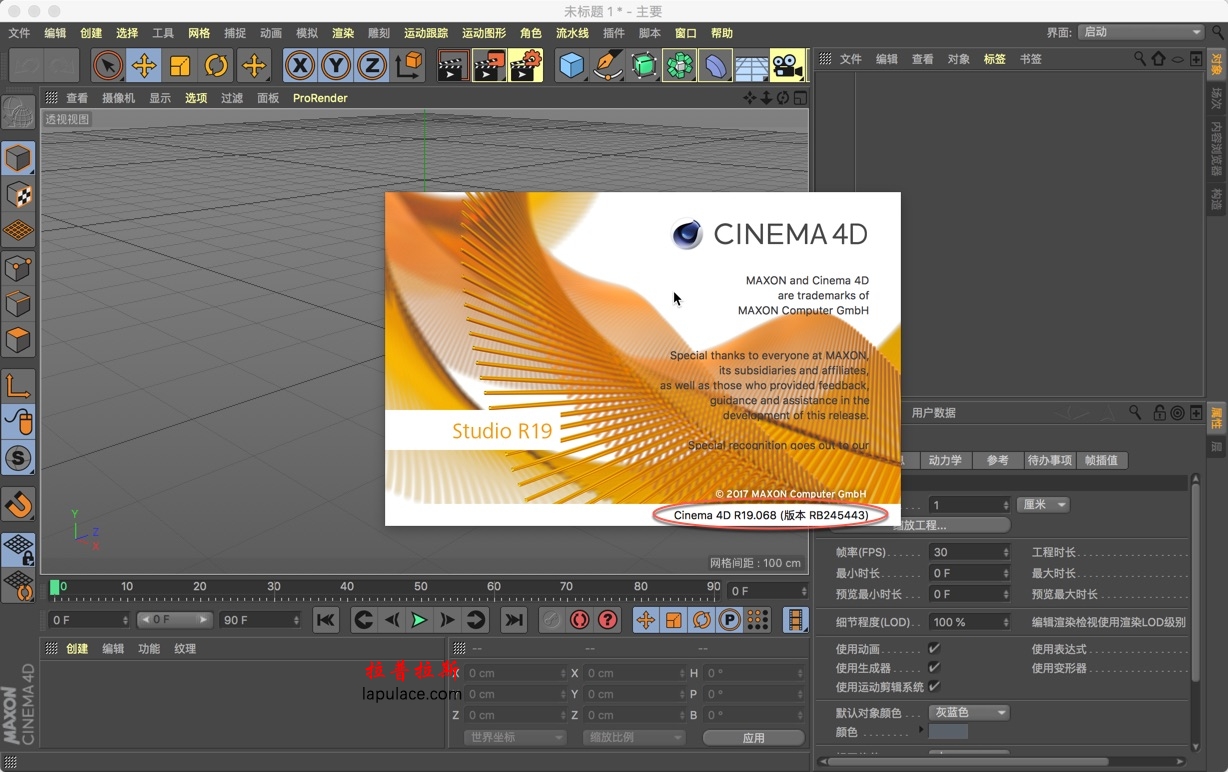Open the 创建 material manager menu

(x=77, y=649)
